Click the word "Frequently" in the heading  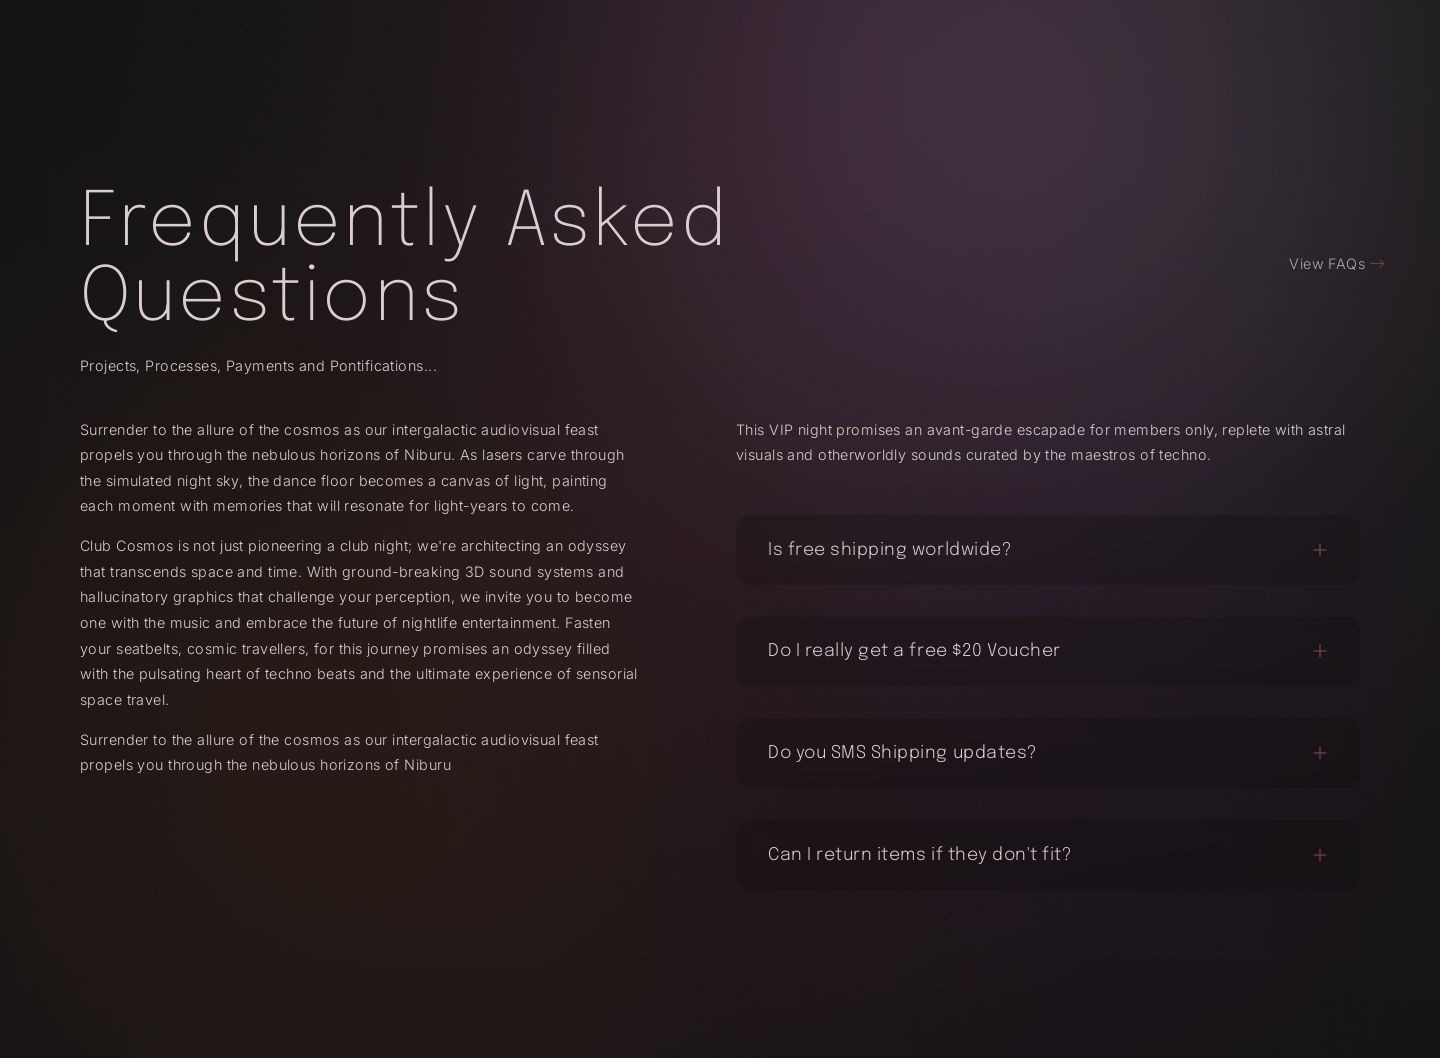(x=278, y=218)
